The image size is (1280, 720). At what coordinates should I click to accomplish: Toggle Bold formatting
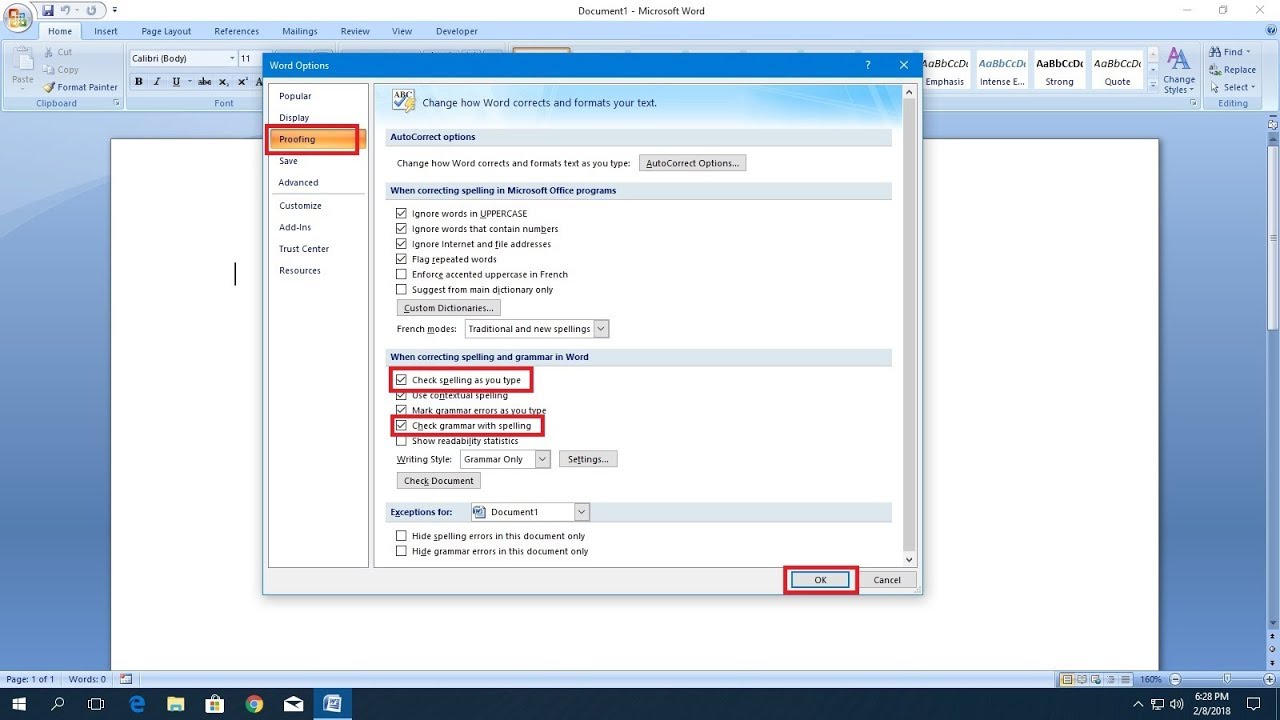point(139,82)
